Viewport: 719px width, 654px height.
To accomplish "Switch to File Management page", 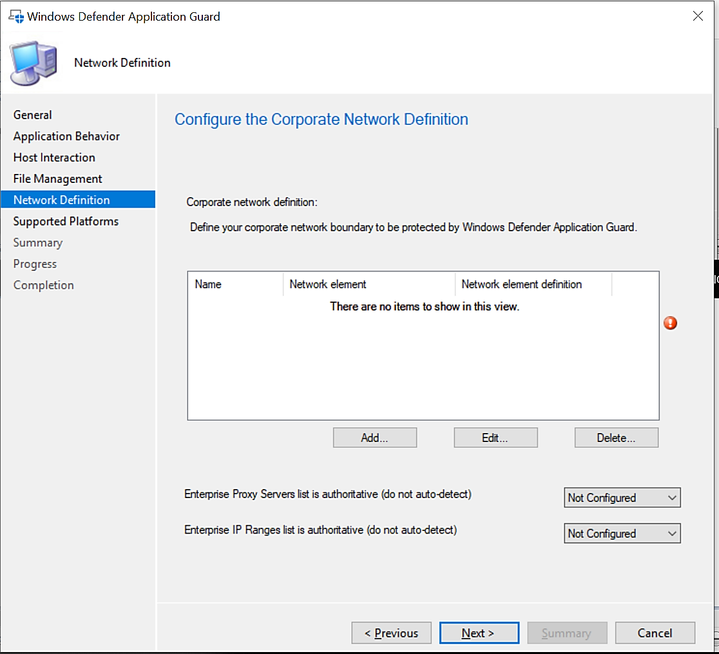I will [x=58, y=179].
